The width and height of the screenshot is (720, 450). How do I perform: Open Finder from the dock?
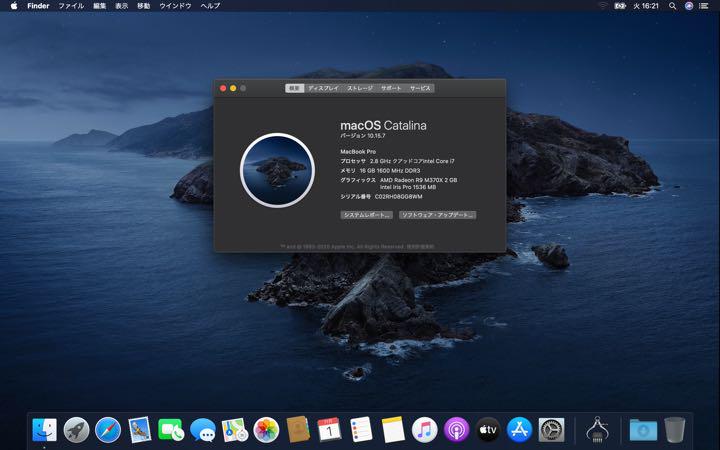pos(45,430)
